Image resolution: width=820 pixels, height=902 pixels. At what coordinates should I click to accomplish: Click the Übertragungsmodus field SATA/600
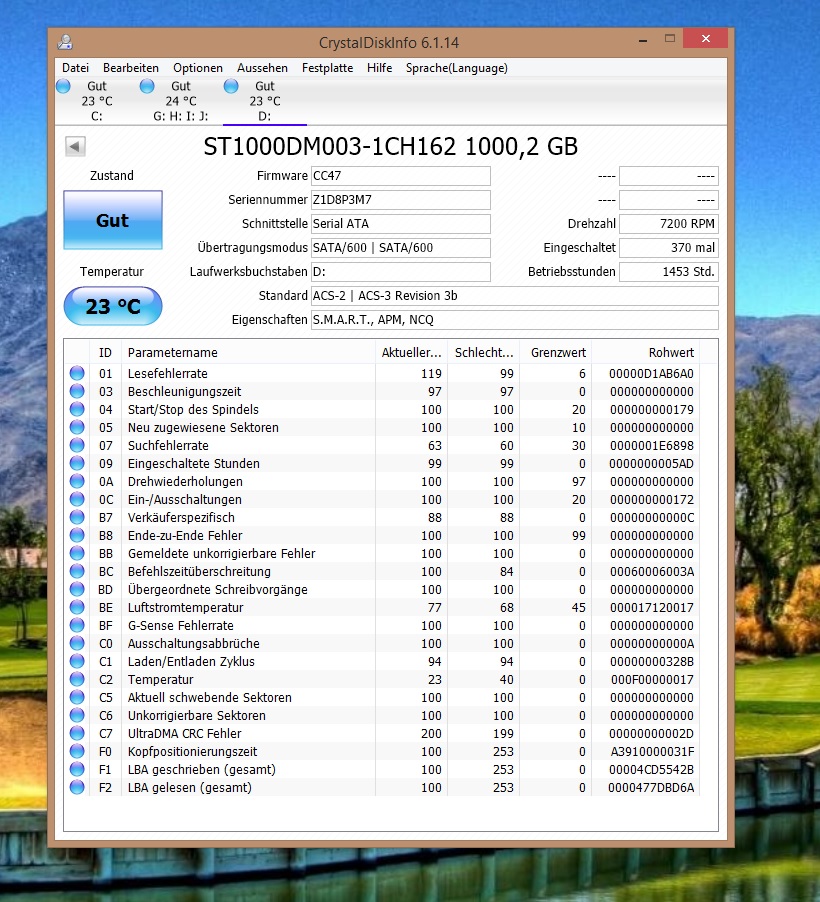pos(401,248)
